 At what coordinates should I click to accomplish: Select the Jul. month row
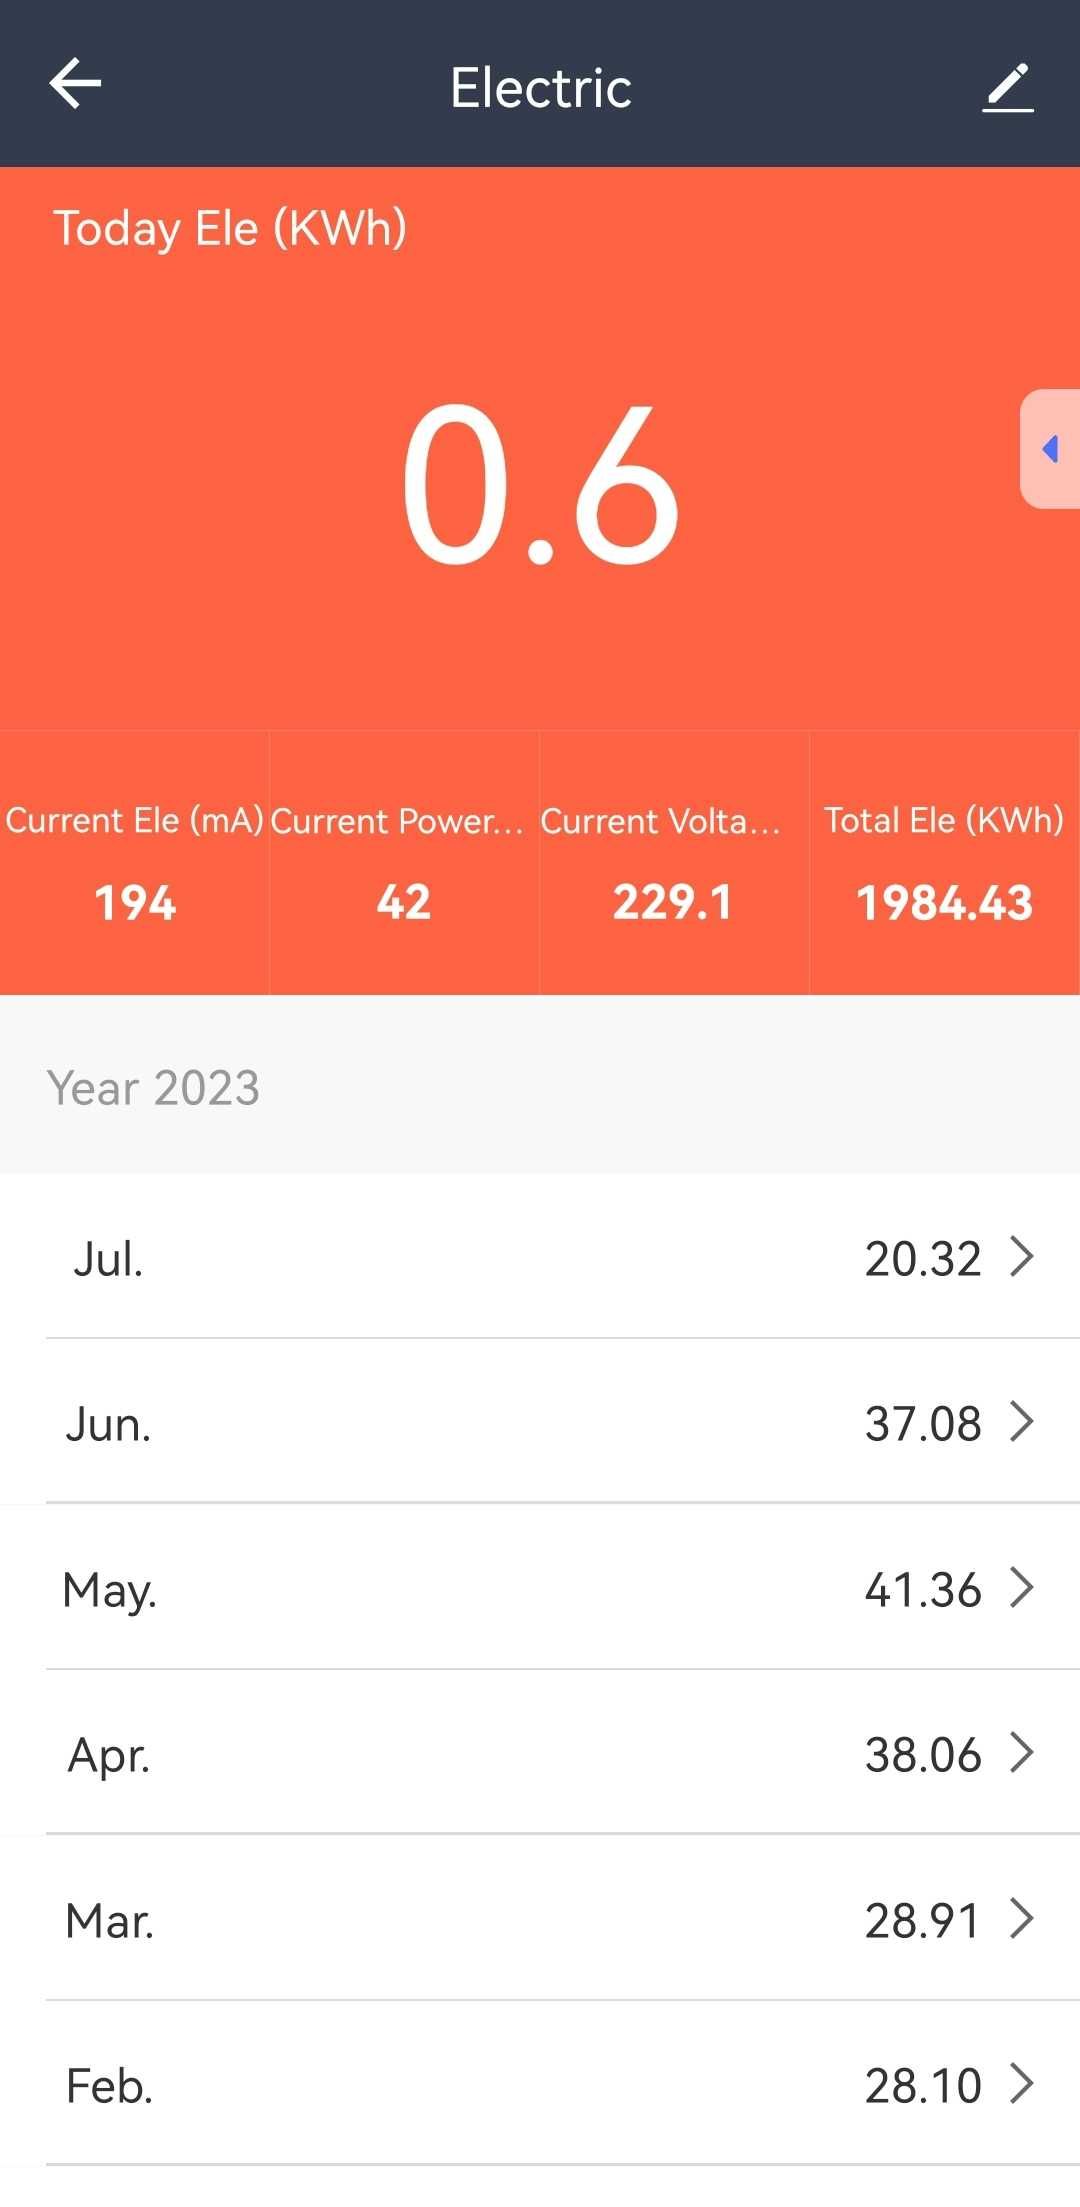540,1256
